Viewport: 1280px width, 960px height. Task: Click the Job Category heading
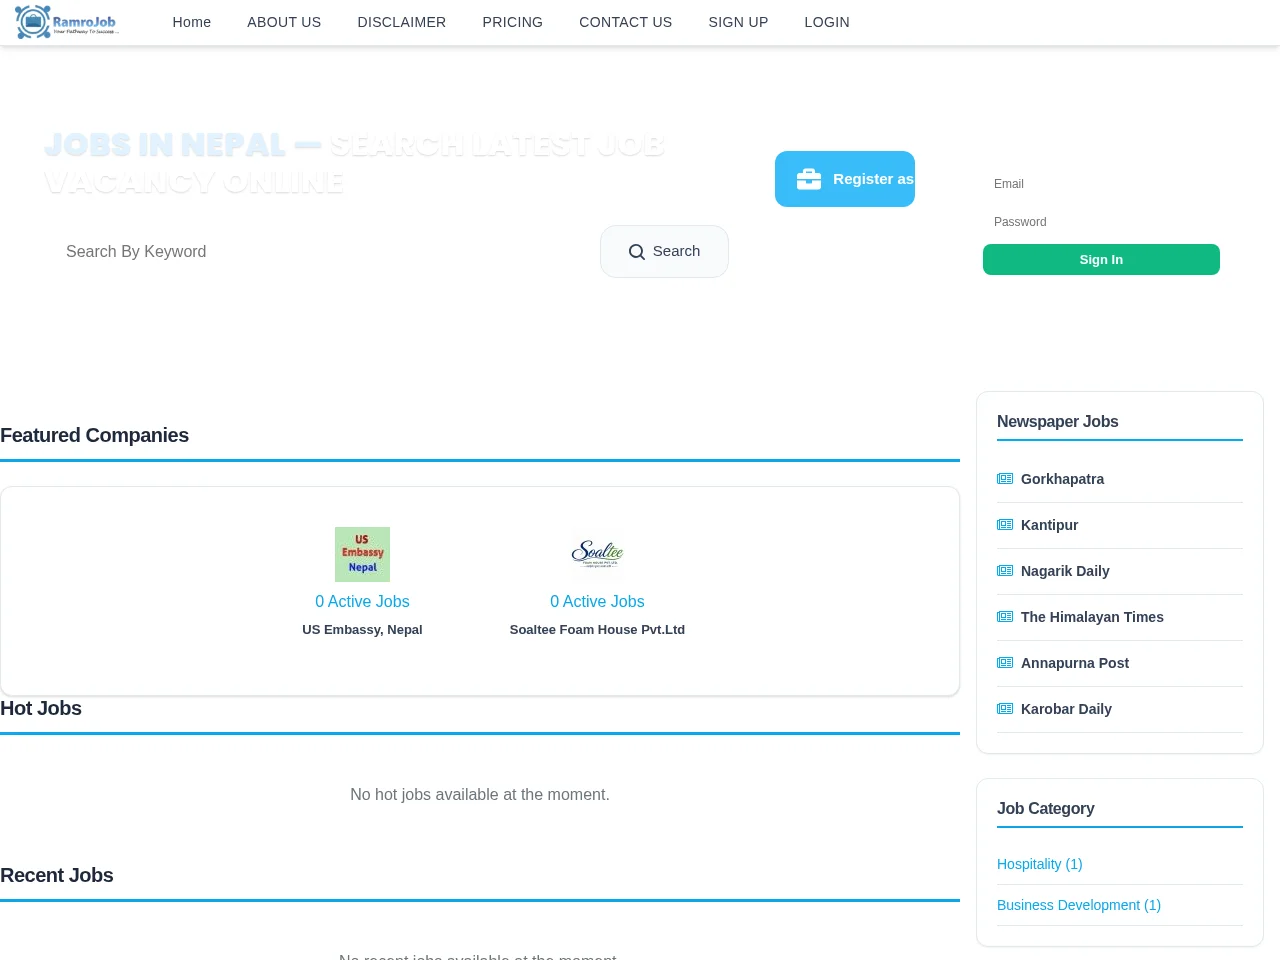1046,809
